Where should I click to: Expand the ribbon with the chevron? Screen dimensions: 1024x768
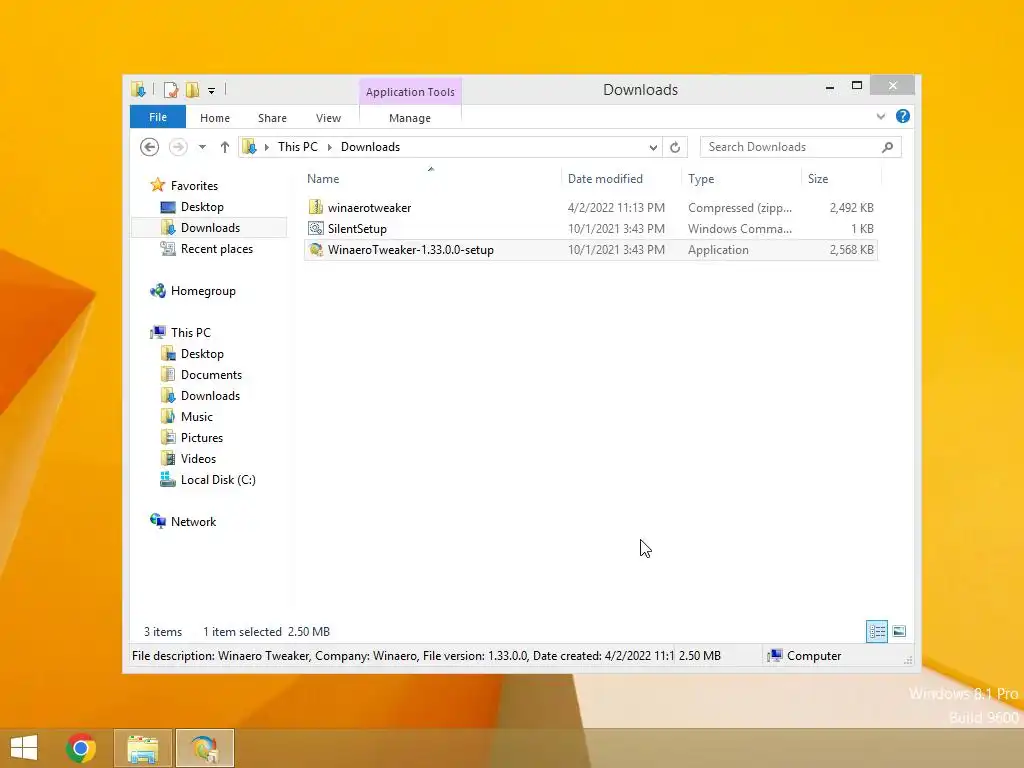[x=880, y=116]
